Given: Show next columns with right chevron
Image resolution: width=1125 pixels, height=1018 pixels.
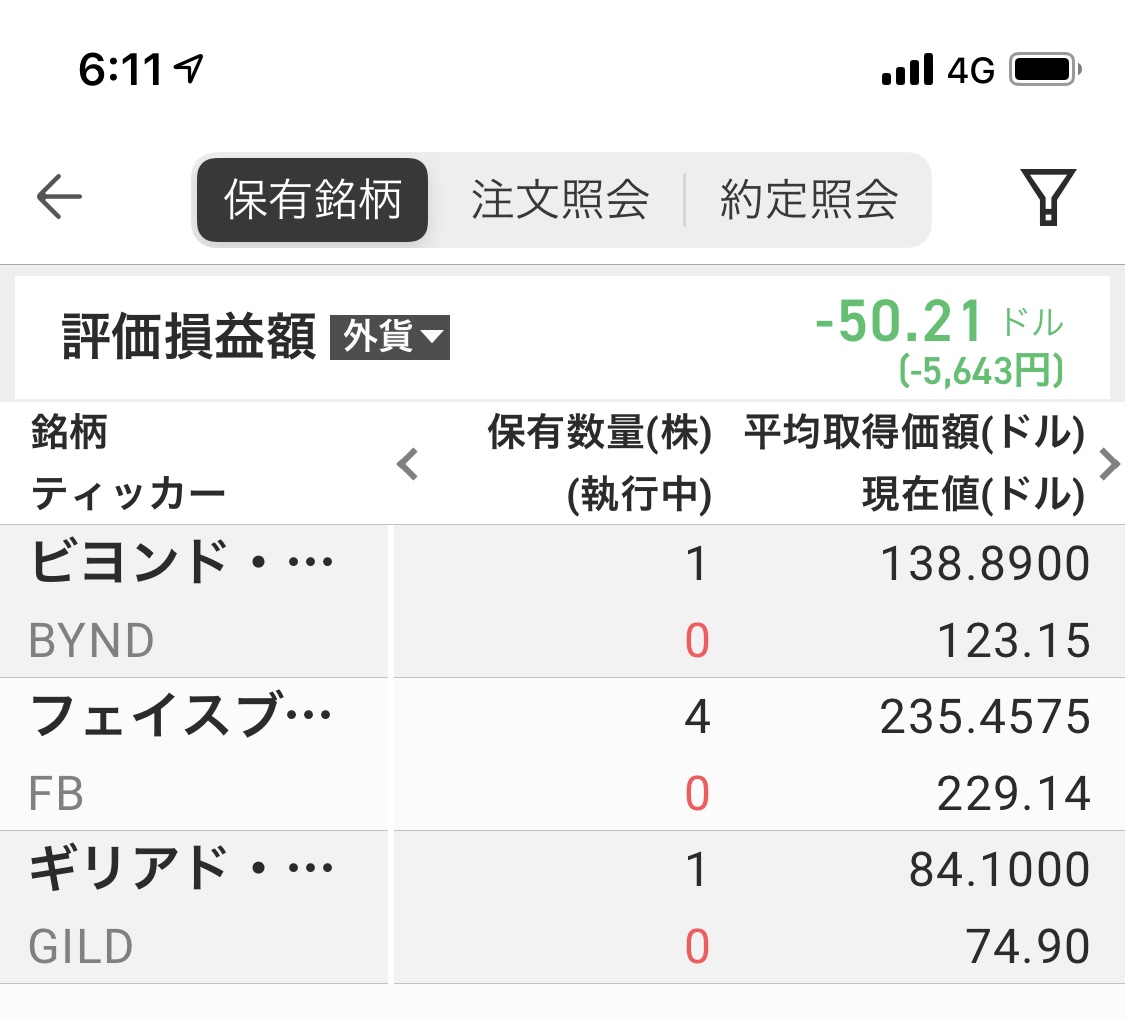Looking at the screenshot, I should [x=1109, y=463].
